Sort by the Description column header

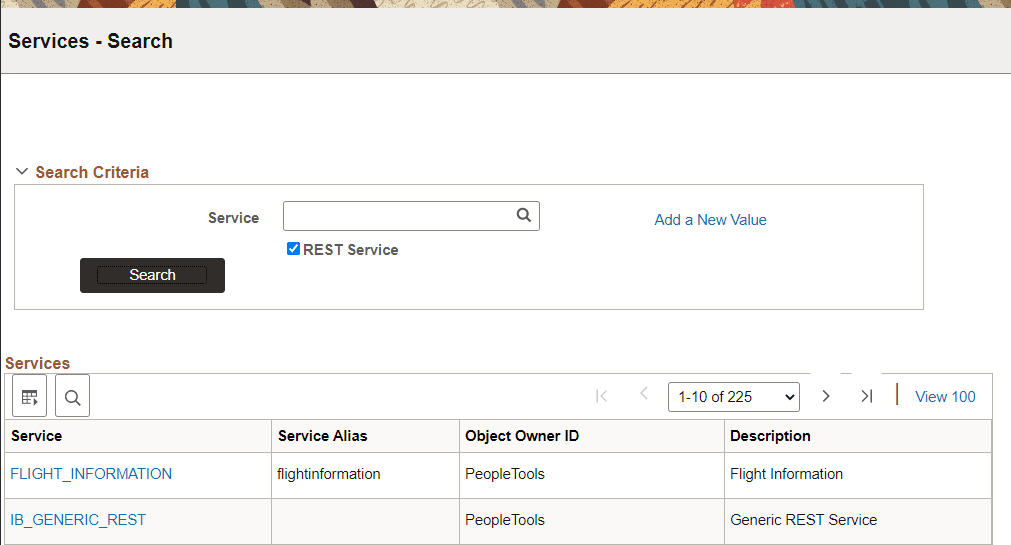(770, 436)
